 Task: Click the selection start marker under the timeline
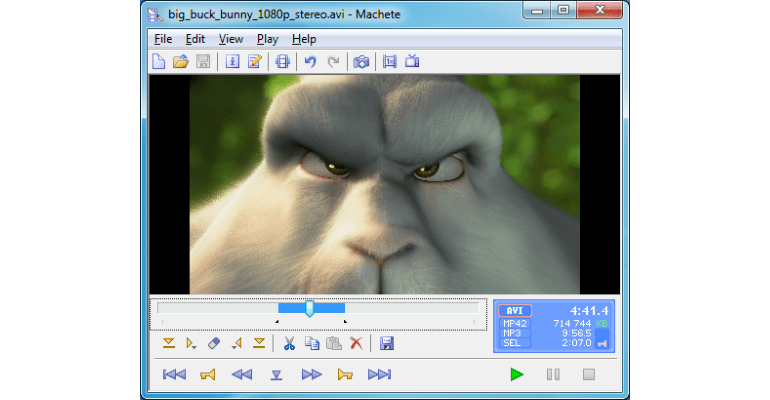click(x=277, y=321)
